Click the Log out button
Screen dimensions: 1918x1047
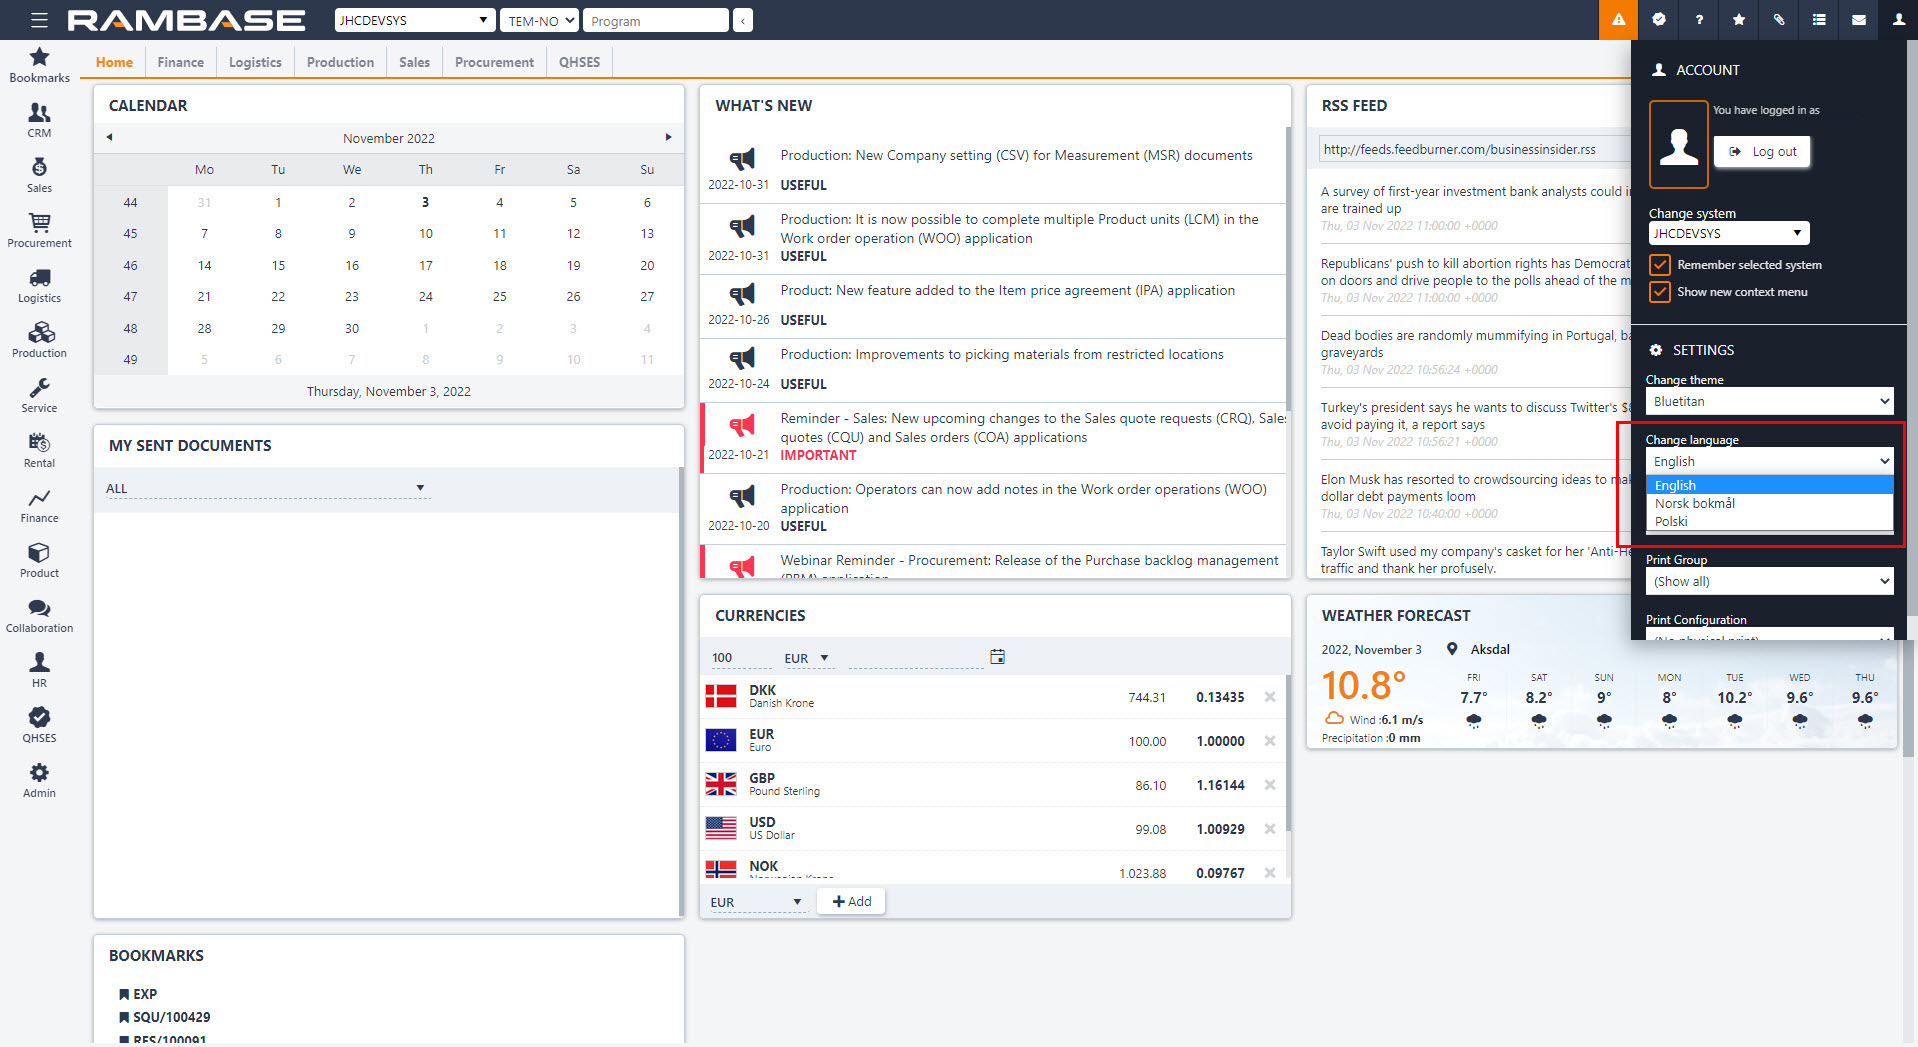click(x=1764, y=152)
